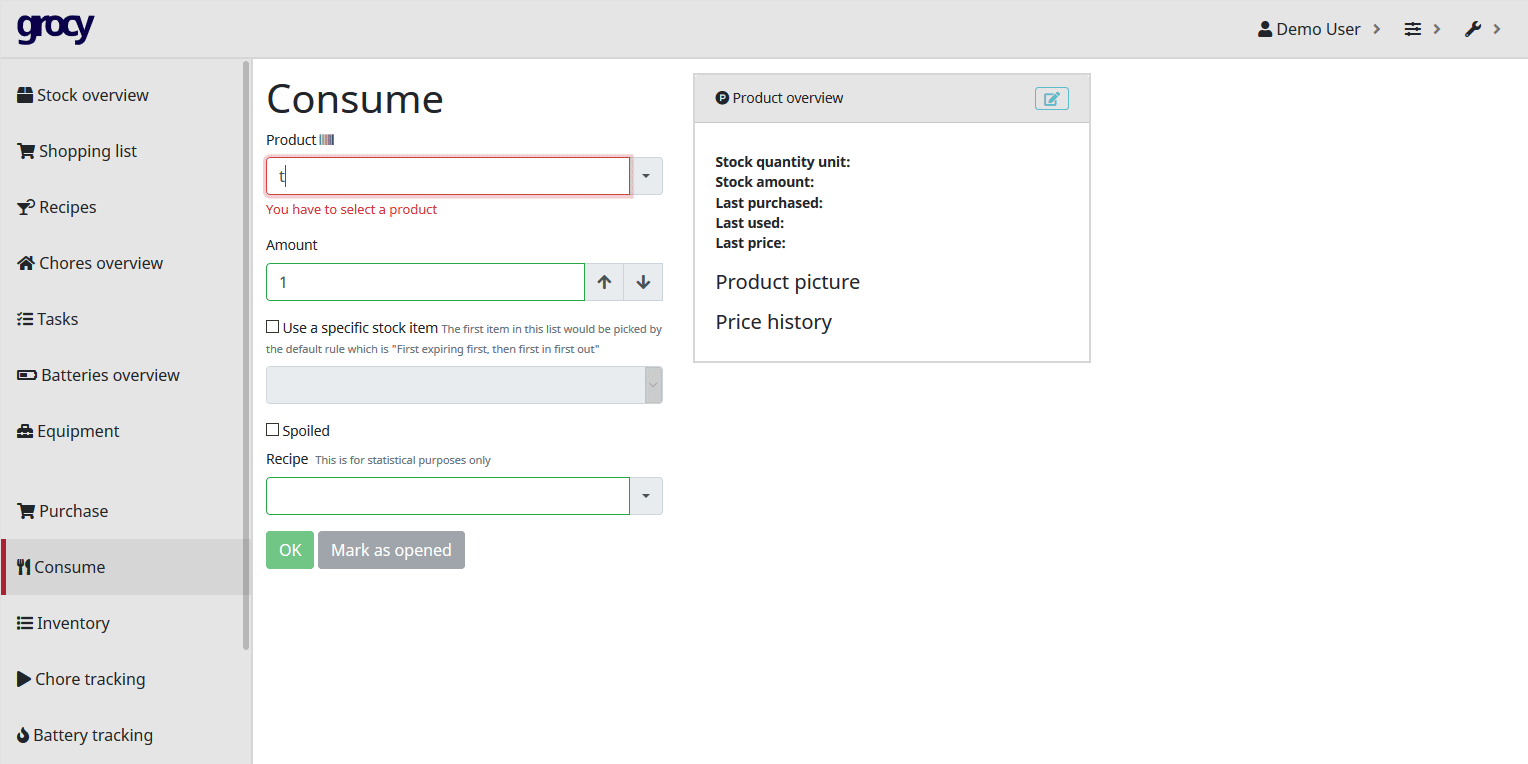
Task: Open the sliders settings menu
Action: [1421, 29]
